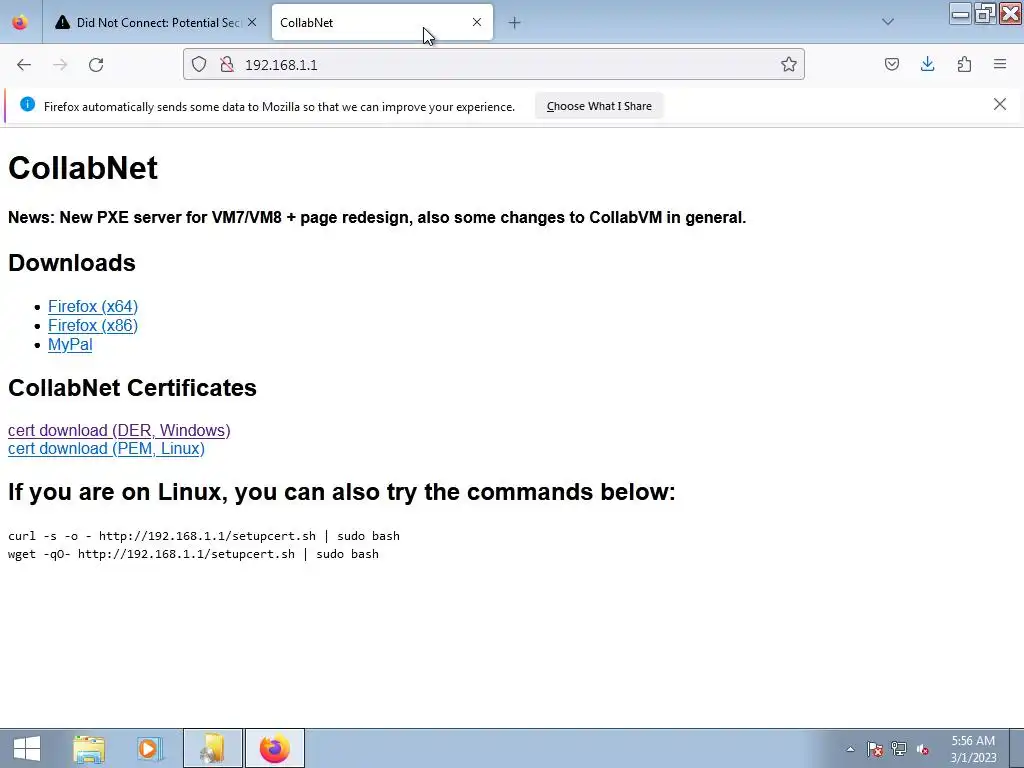1024x768 pixels.
Task: Open the taskbar clock showing 5:56 AM
Action: click(x=973, y=749)
